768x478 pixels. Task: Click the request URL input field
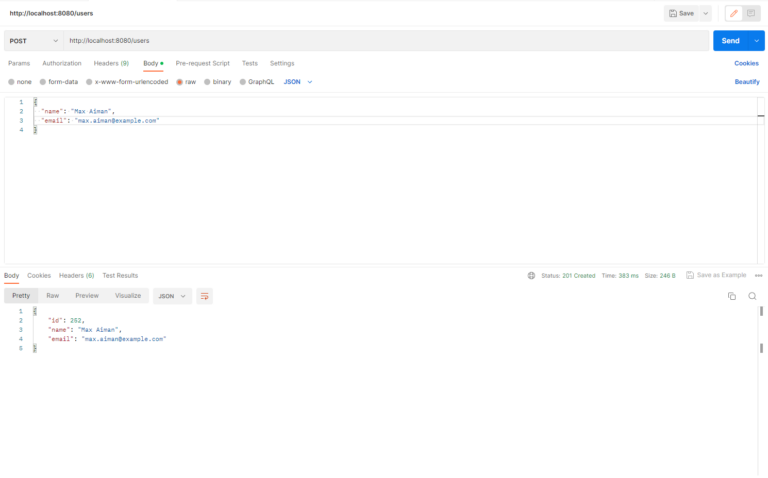(x=380, y=41)
